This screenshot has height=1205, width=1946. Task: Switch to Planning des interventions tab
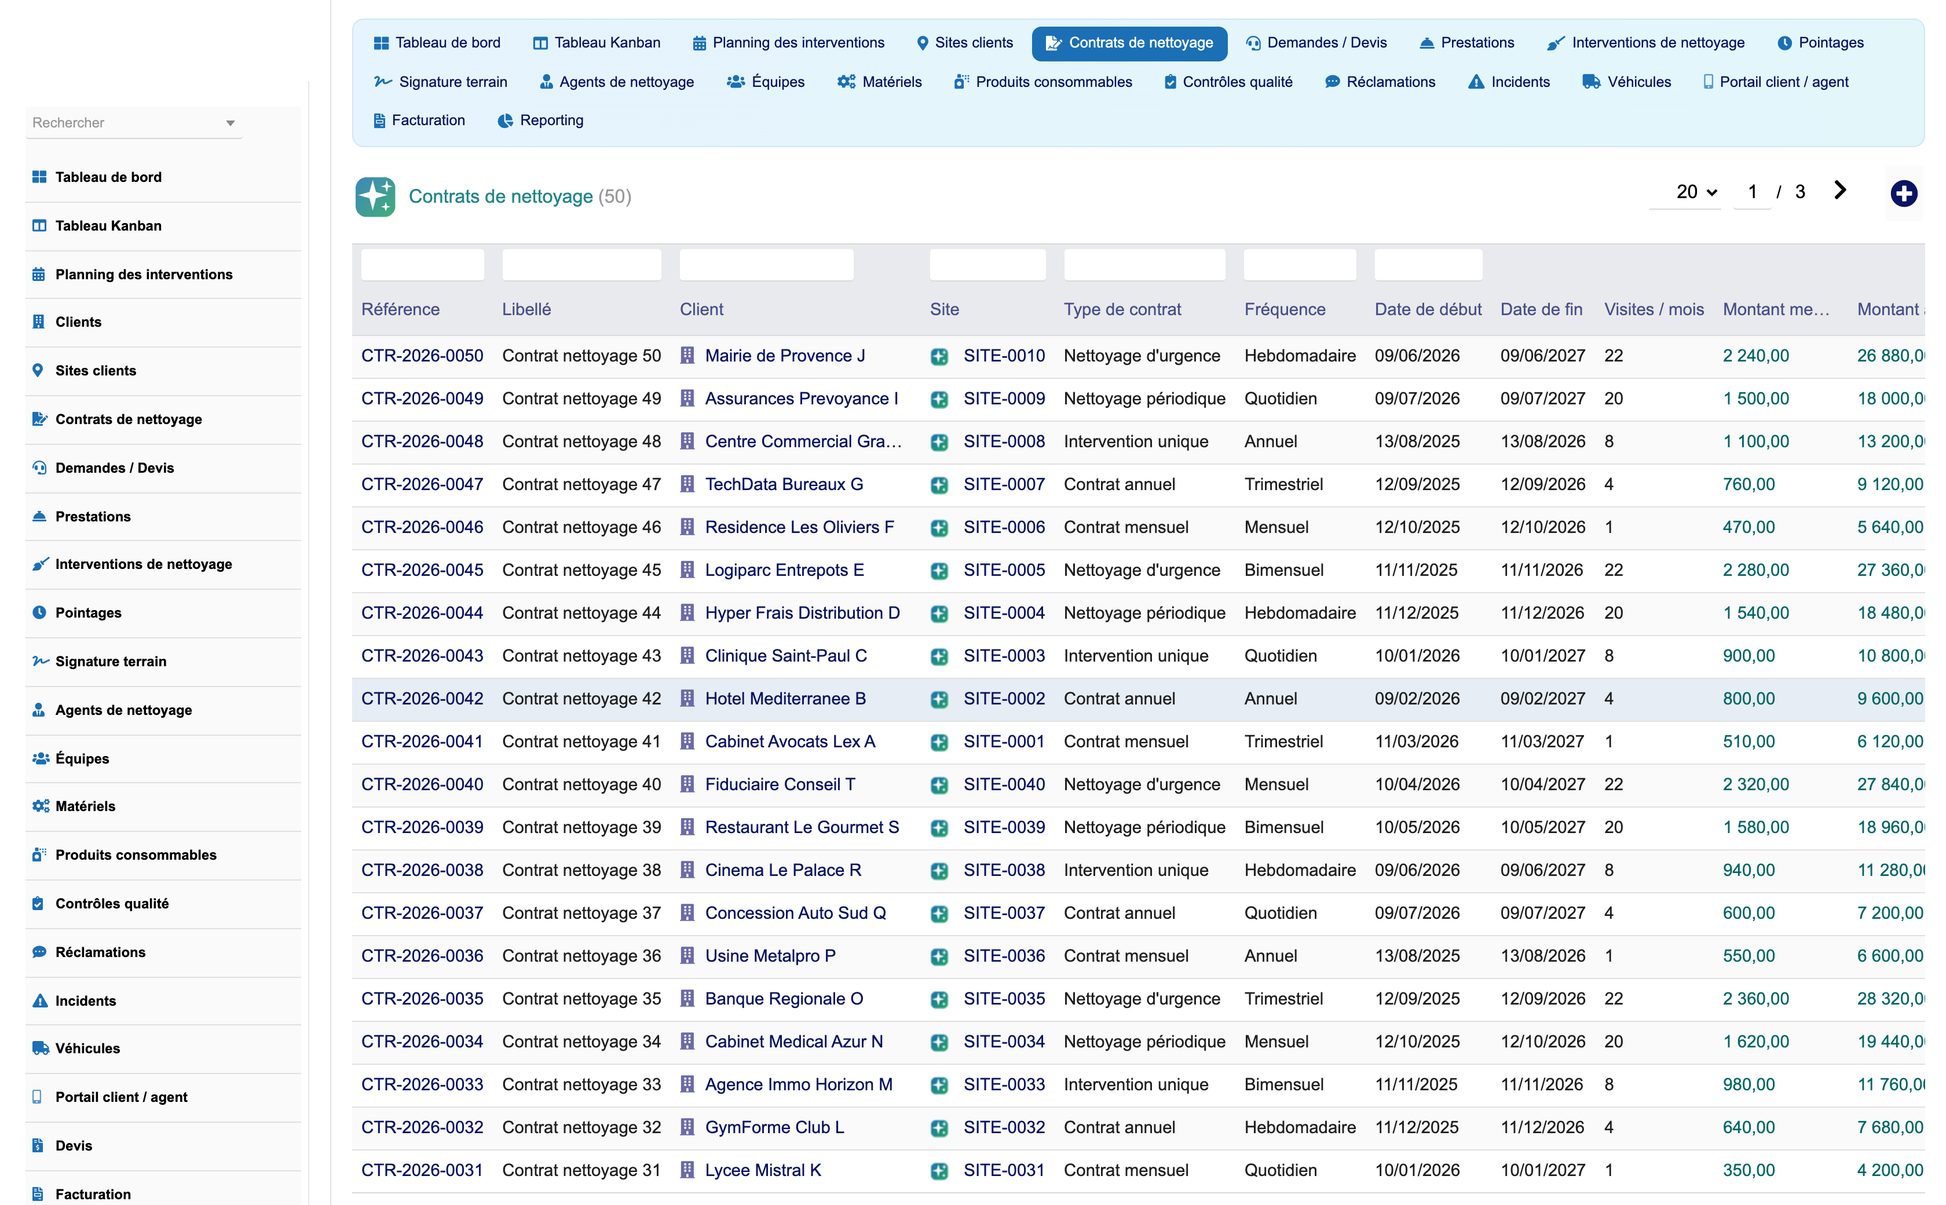(788, 43)
